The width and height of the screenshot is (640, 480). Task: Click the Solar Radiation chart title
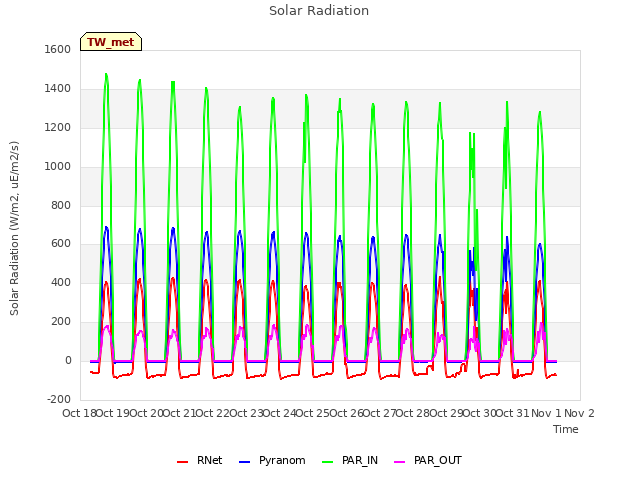point(319,11)
